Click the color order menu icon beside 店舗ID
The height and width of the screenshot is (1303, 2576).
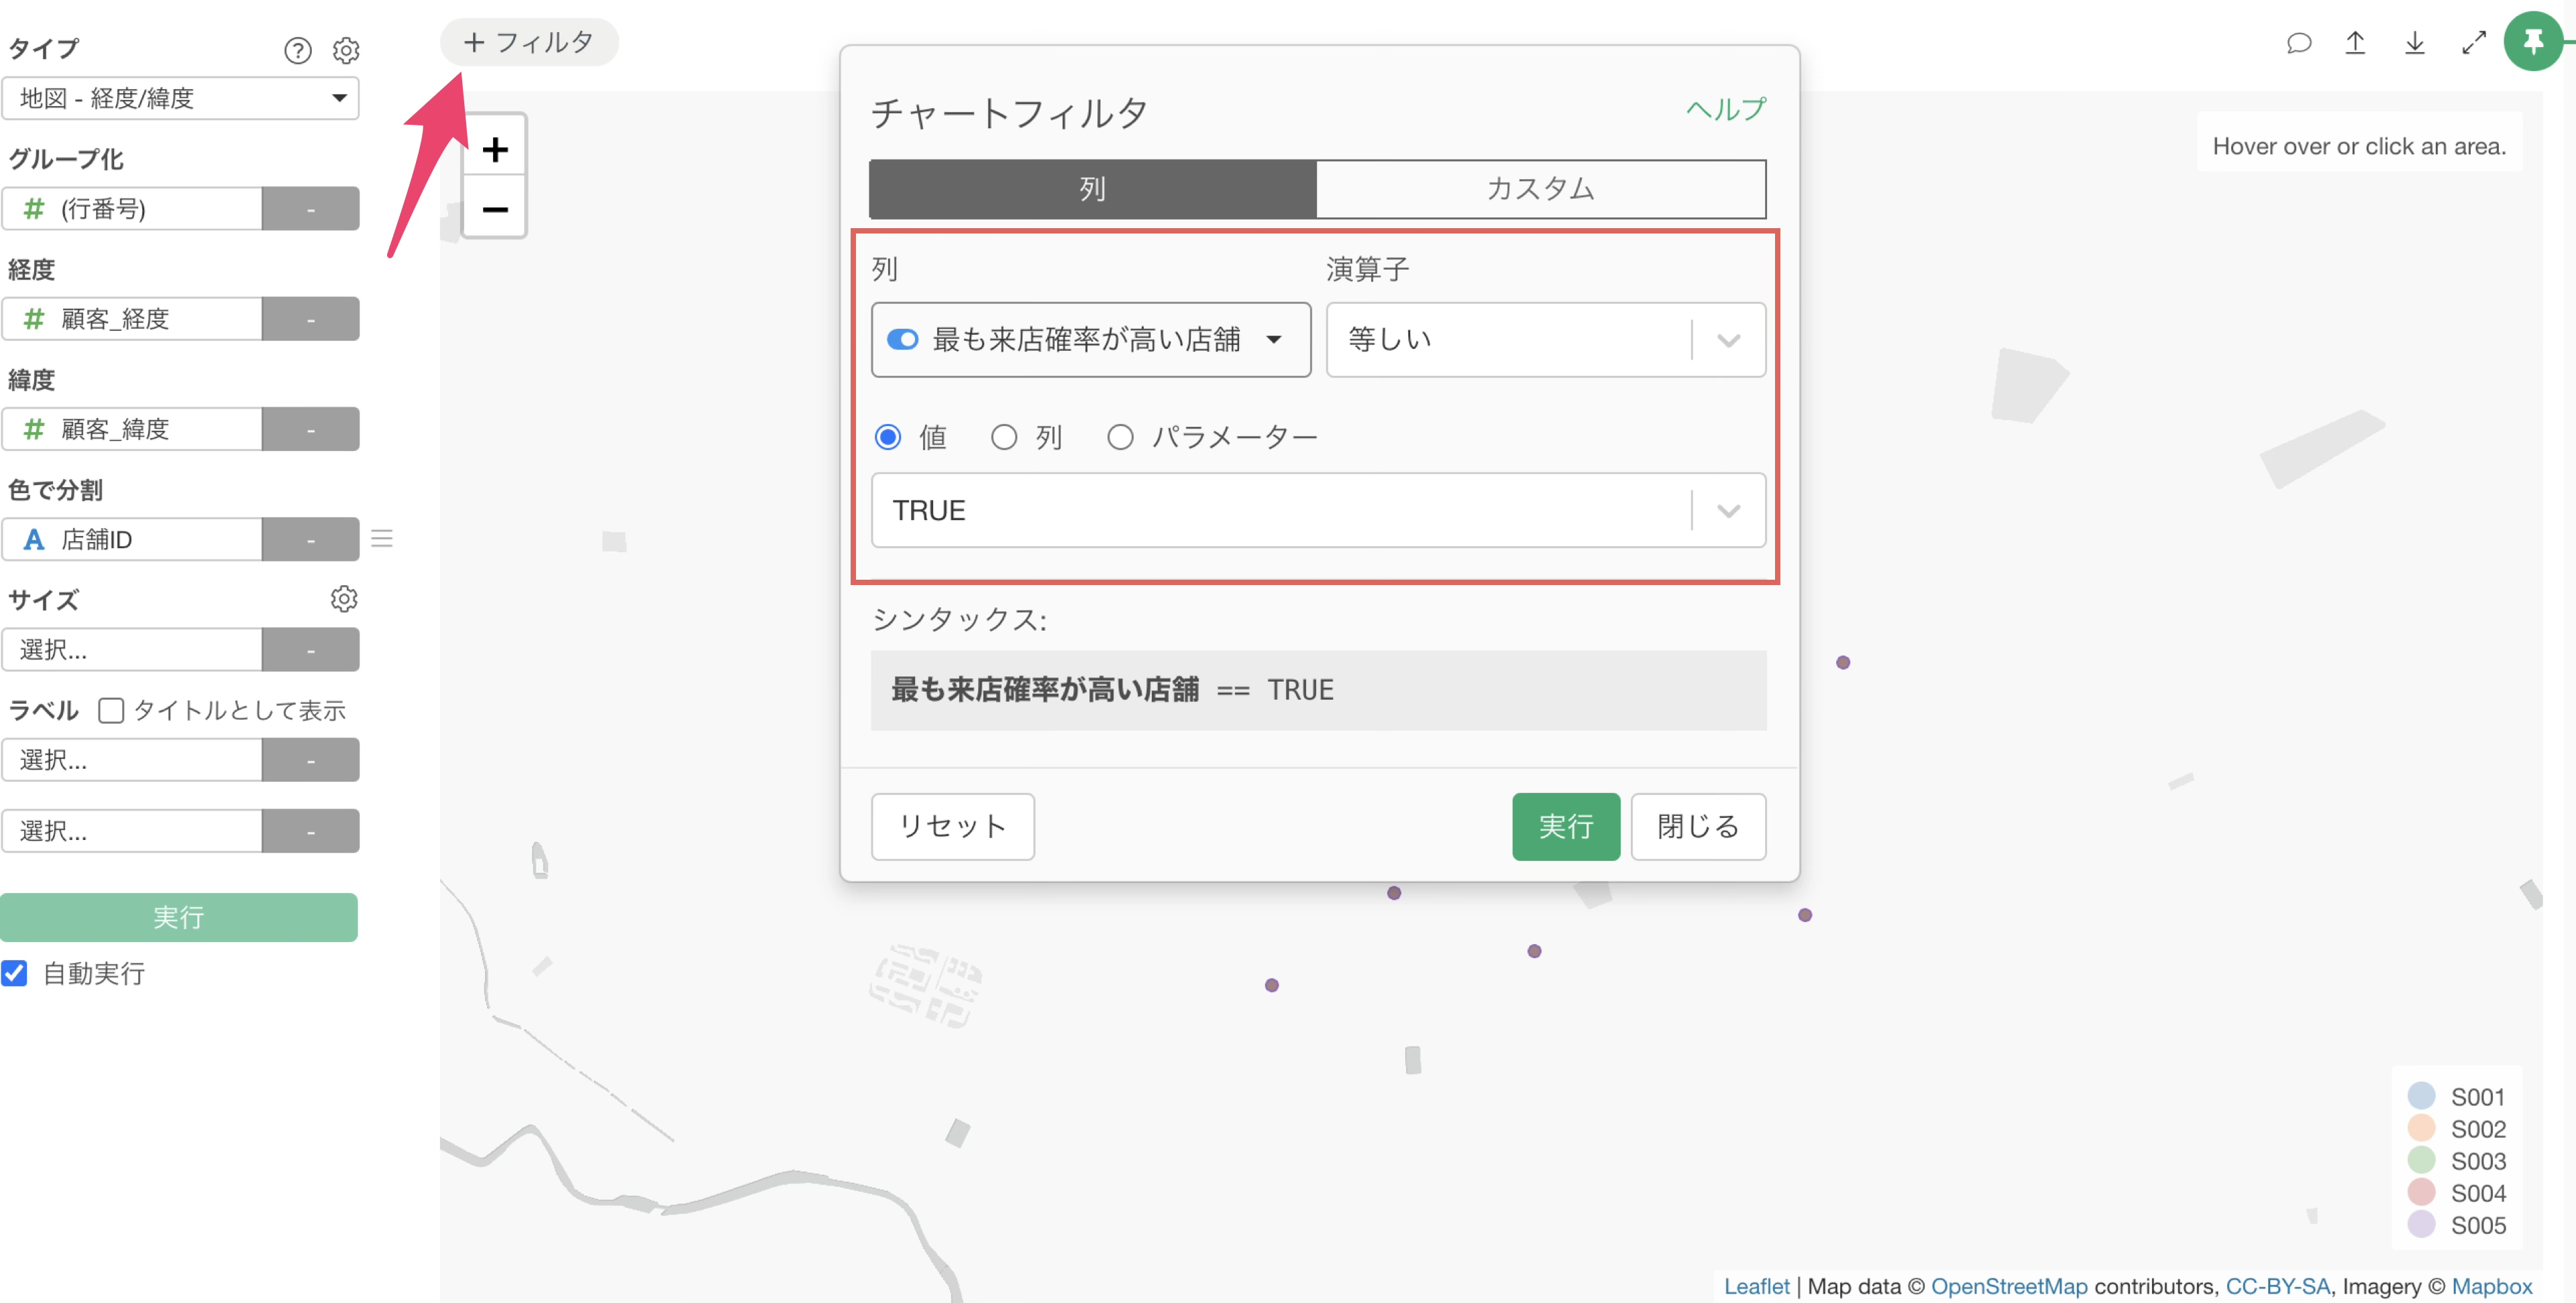[x=382, y=539]
